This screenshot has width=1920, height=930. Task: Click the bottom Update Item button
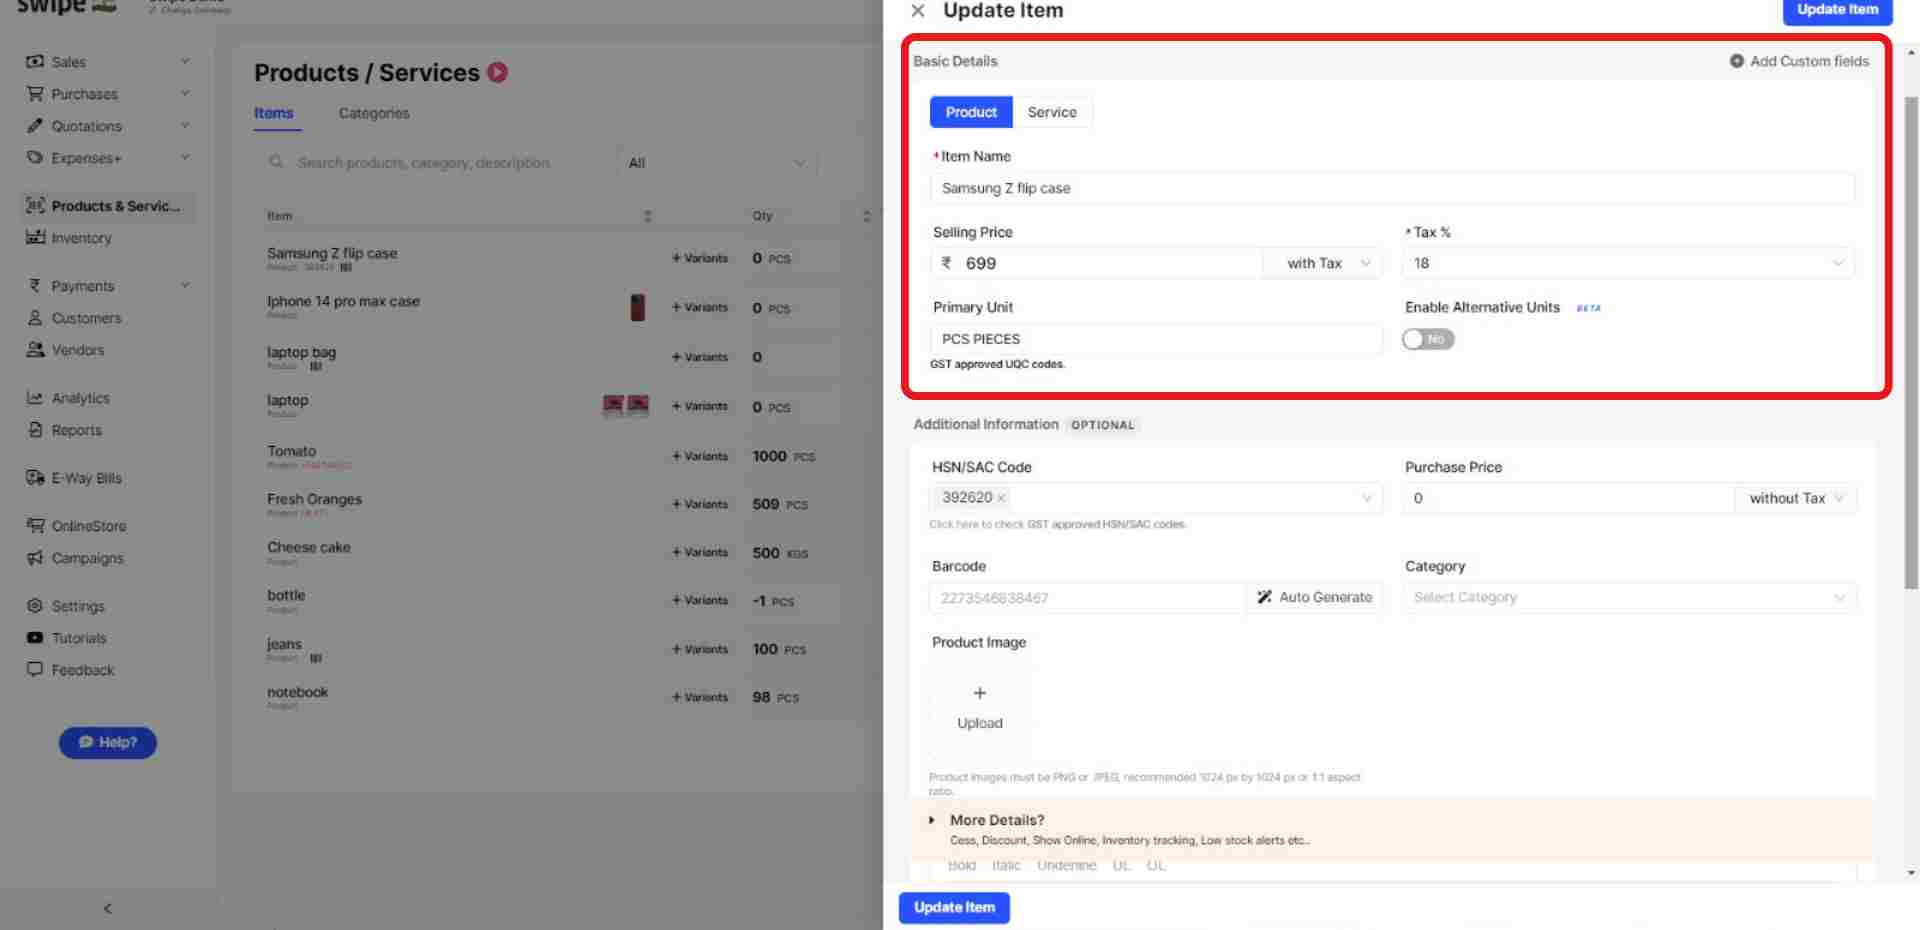point(954,907)
